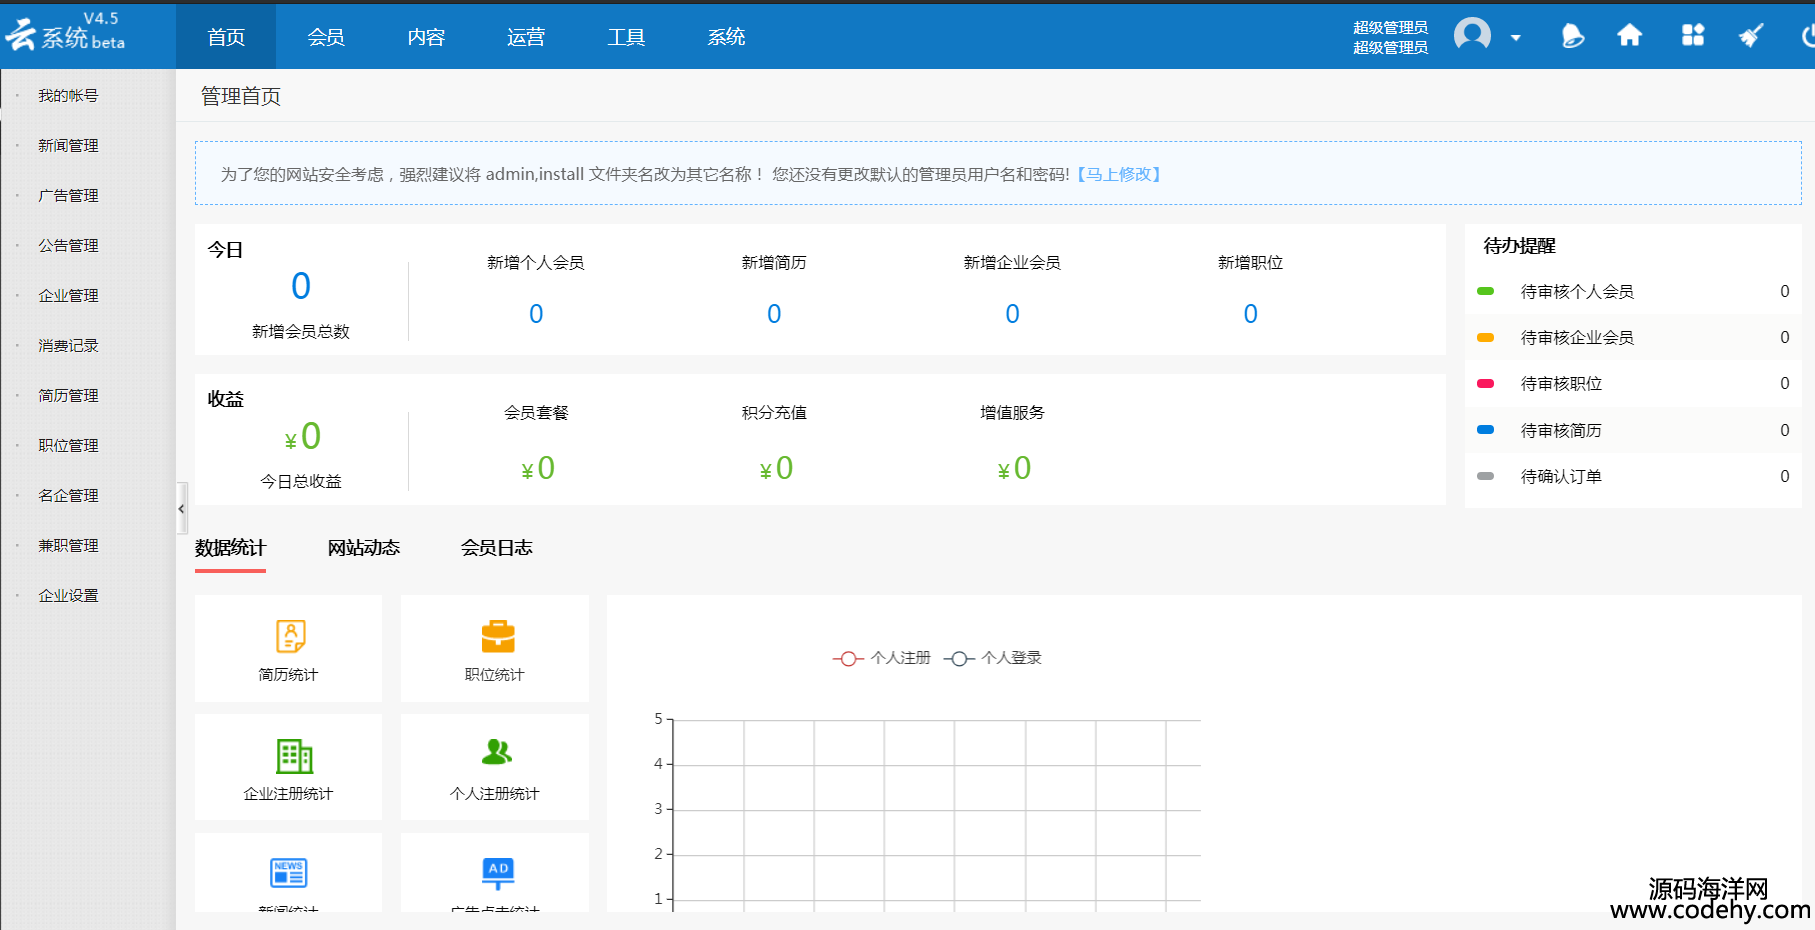Open 待审核简历 pending reminder
This screenshot has width=1815, height=930.
click(1633, 431)
